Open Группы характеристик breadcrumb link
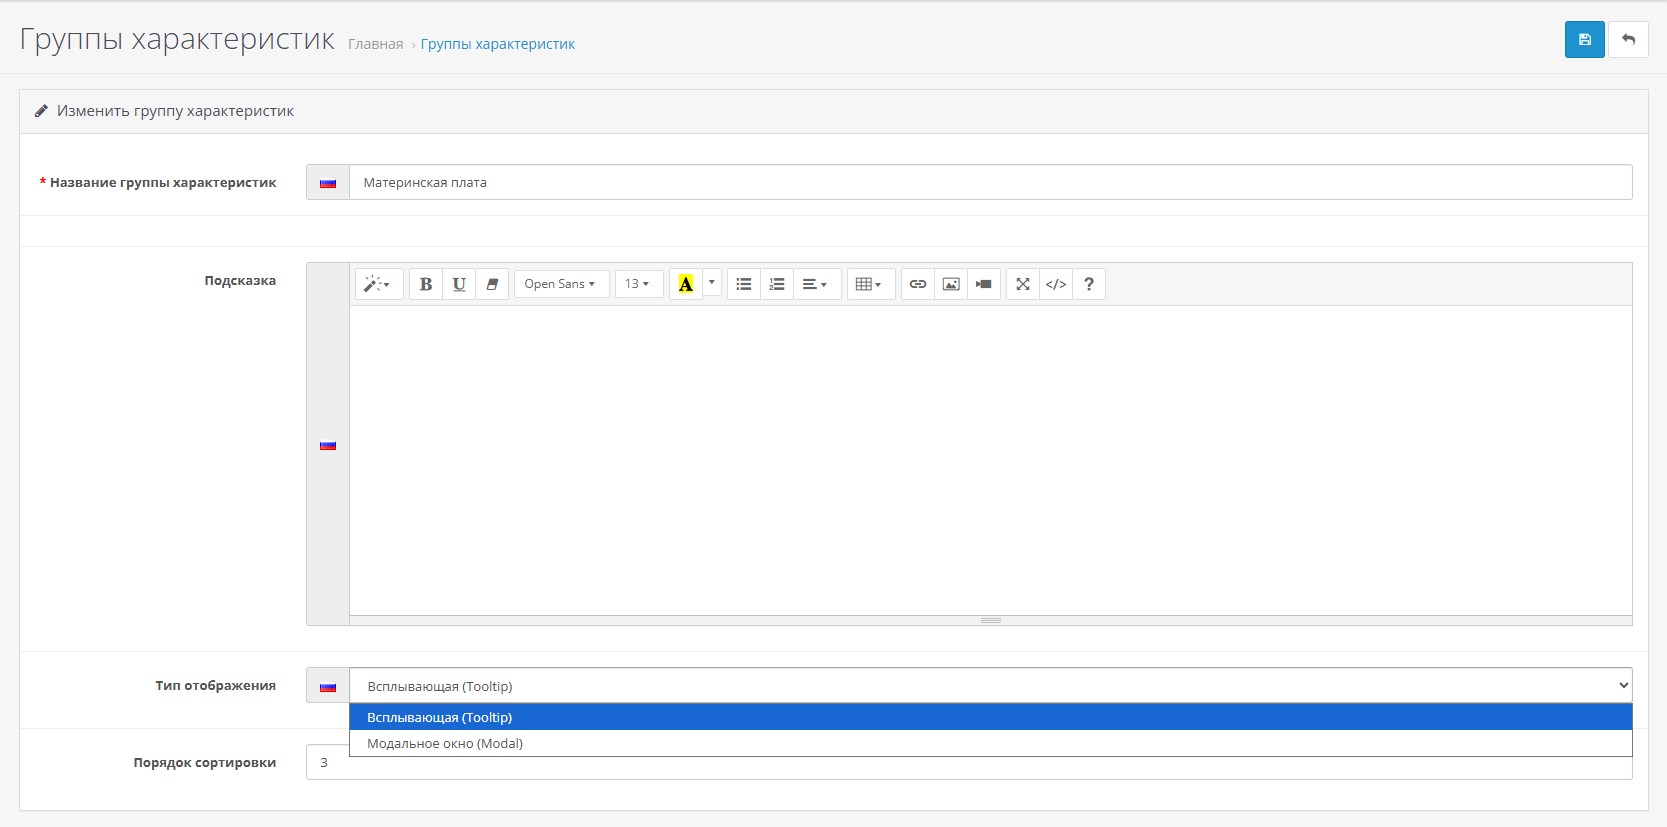 [x=497, y=44]
